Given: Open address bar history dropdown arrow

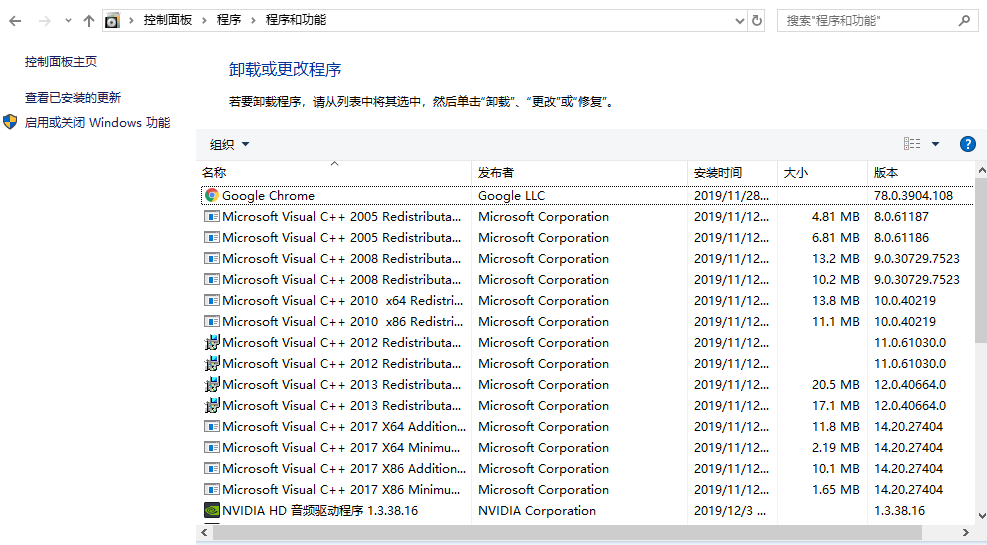Looking at the screenshot, I should coord(739,20).
